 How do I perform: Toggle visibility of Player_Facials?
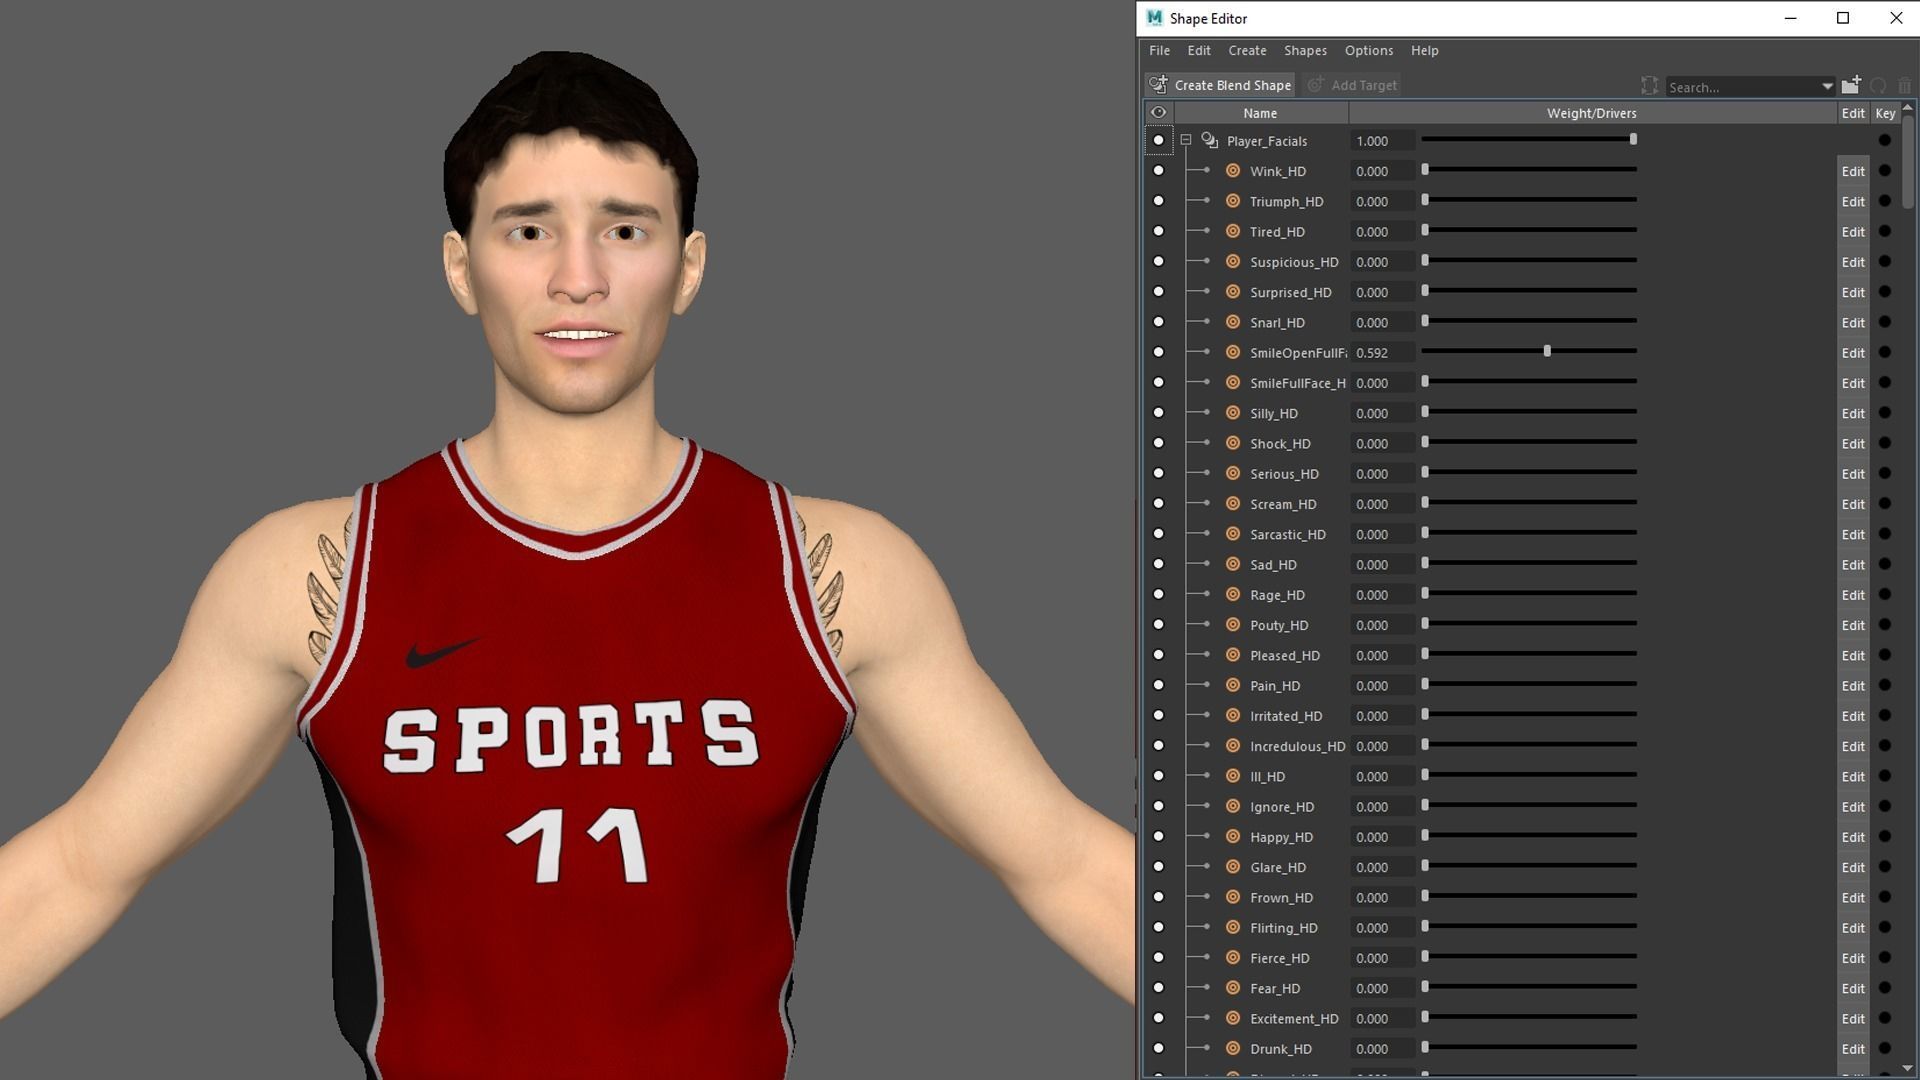(x=1158, y=141)
